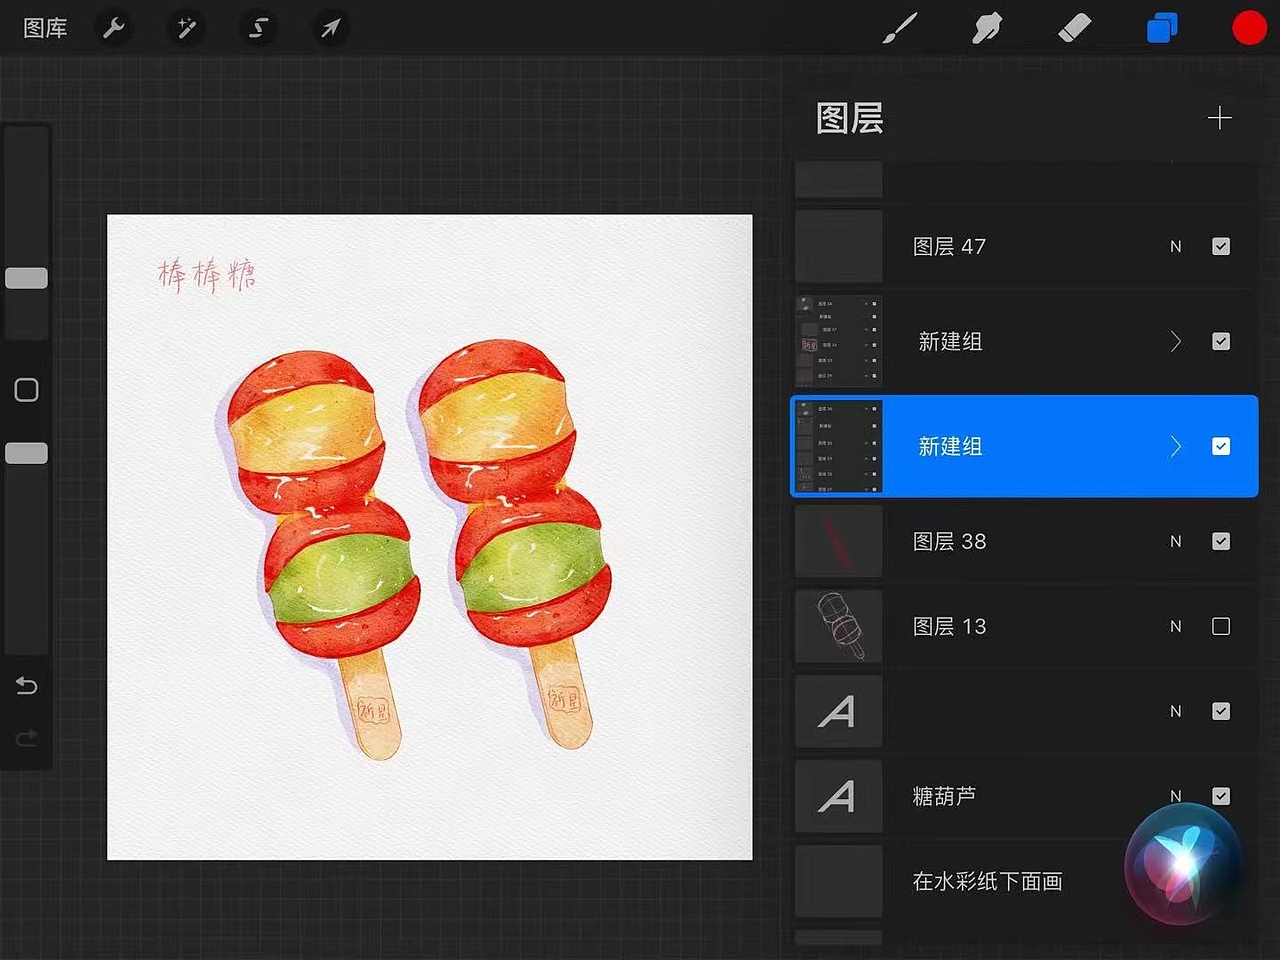This screenshot has height=960, width=1280.
Task: Open the red color picker circle
Action: pos(1249,28)
